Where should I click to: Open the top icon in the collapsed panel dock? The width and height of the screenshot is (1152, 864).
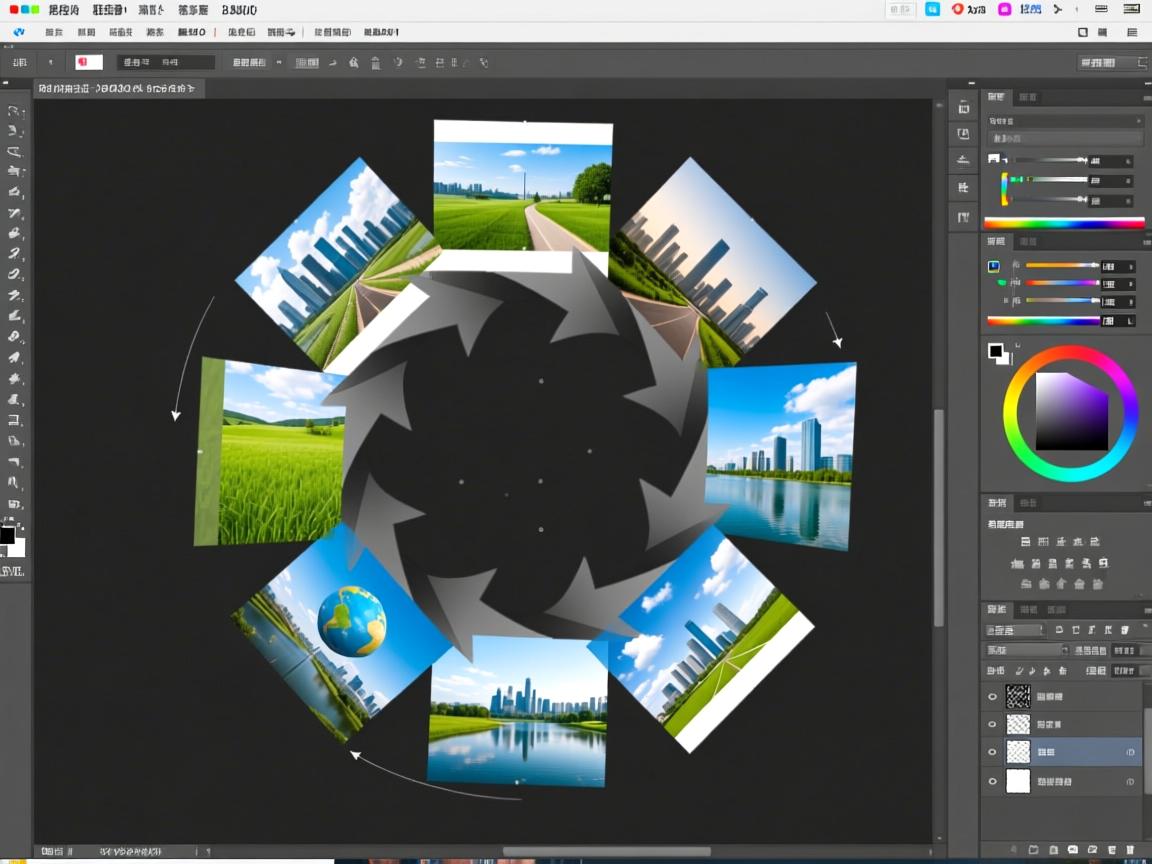[963, 108]
